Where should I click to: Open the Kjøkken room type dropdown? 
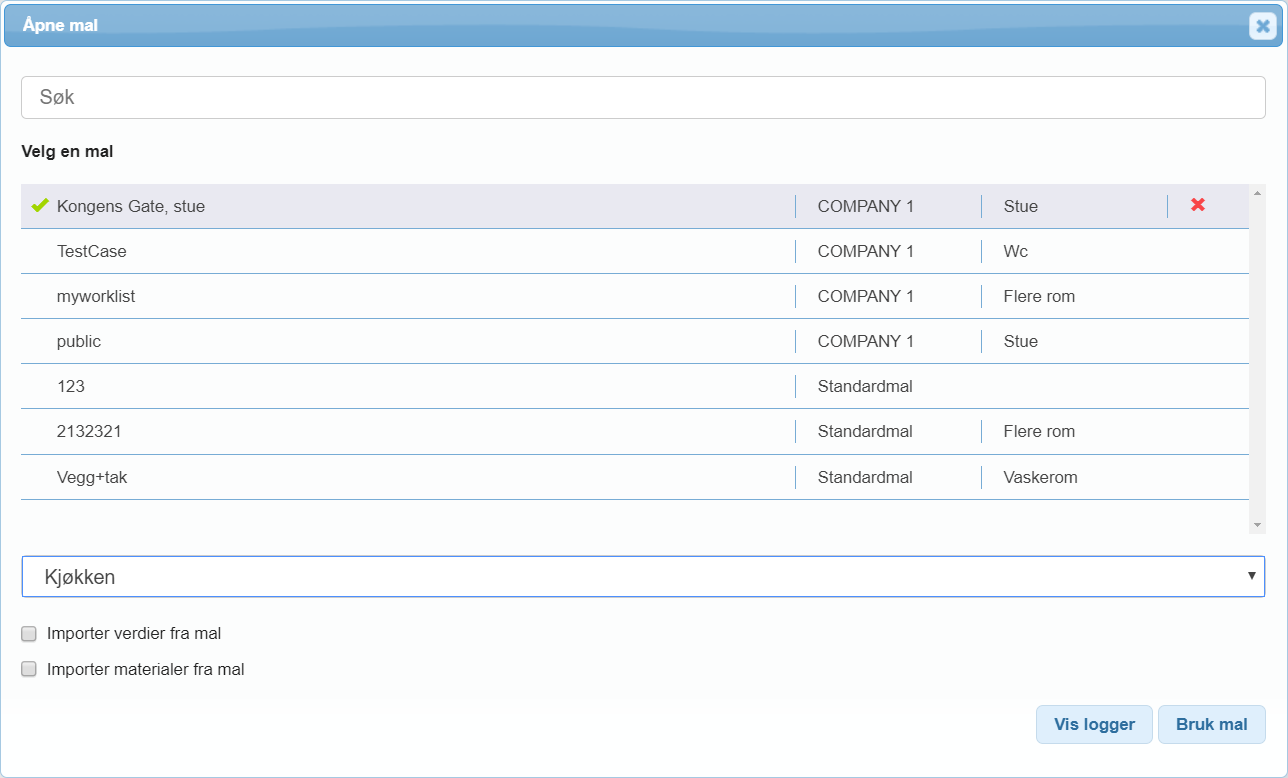[x=643, y=577]
